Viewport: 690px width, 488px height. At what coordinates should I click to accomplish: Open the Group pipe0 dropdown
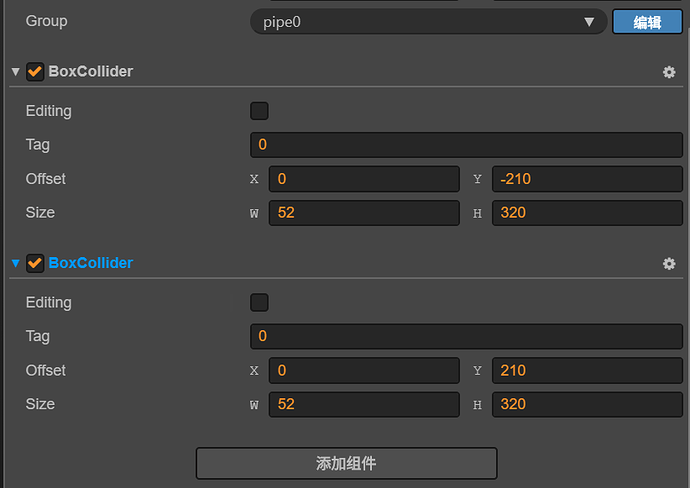pyautogui.click(x=428, y=21)
